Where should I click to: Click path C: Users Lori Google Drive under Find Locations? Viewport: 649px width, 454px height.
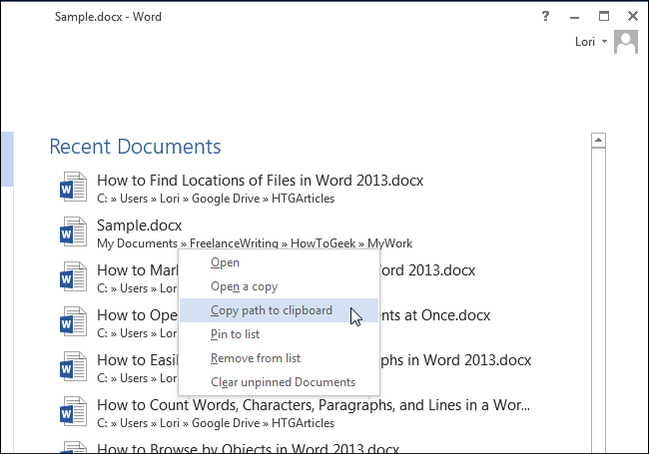click(216, 199)
